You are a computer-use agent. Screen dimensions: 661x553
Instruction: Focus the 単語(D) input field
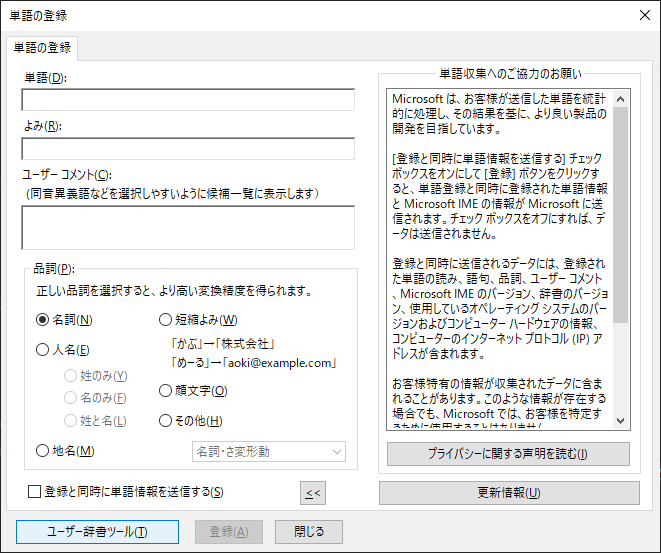pos(188,100)
